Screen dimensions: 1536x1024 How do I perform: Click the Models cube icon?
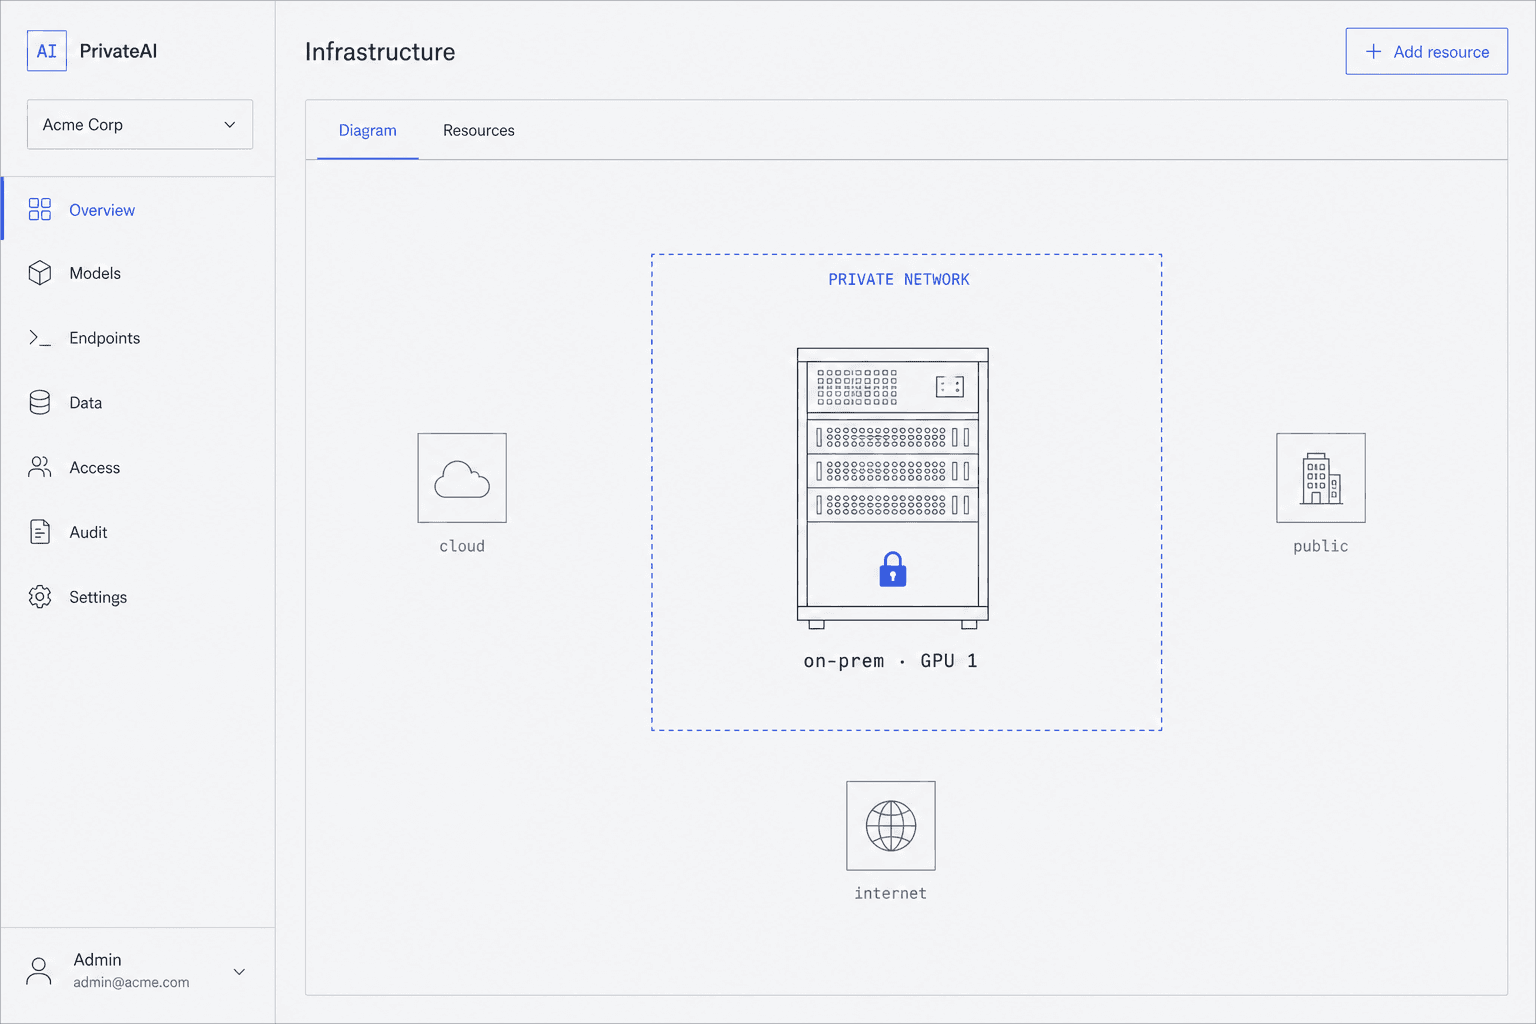[40, 273]
